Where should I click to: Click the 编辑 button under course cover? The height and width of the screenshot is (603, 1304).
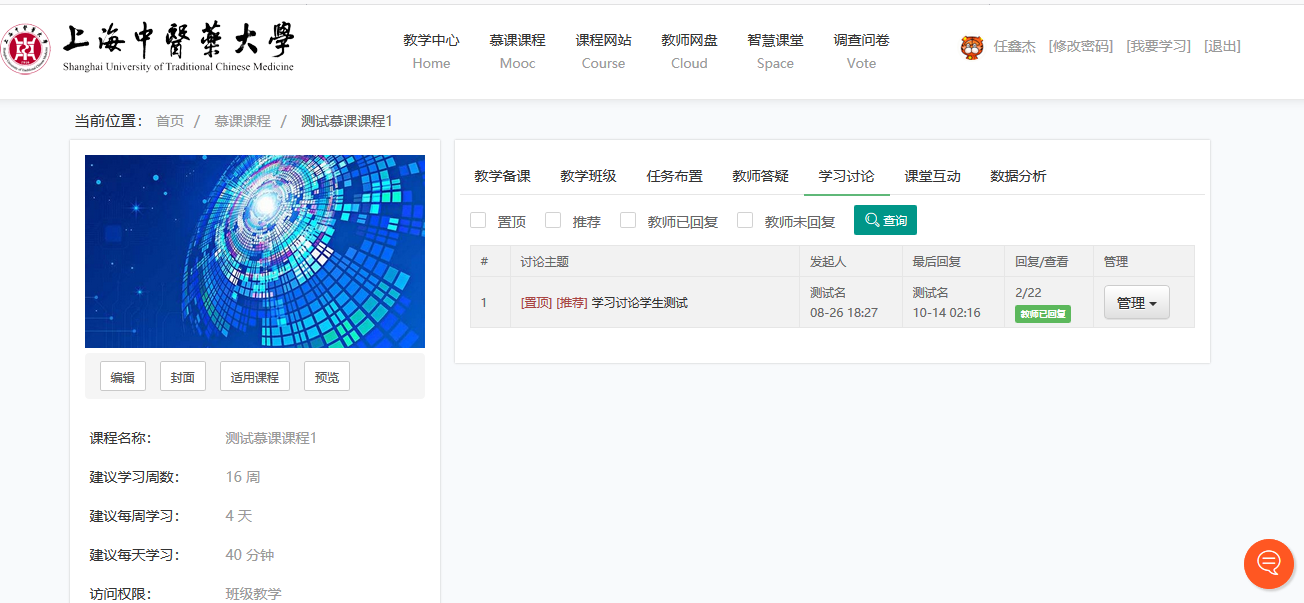[x=123, y=377]
